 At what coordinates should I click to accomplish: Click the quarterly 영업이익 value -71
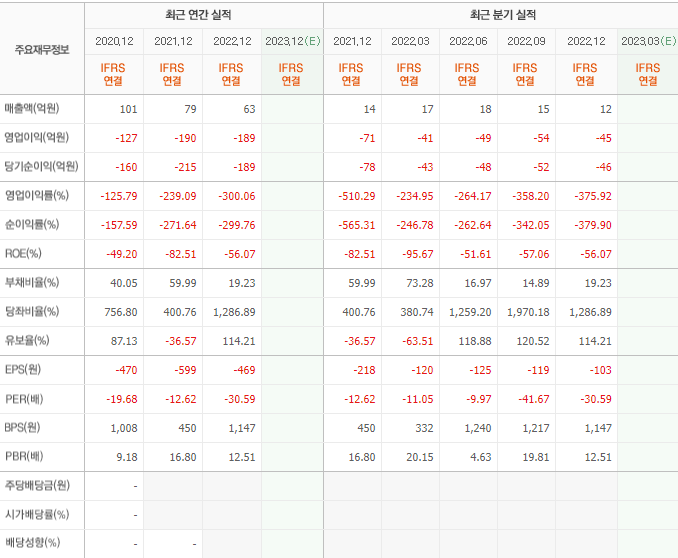coord(367,138)
